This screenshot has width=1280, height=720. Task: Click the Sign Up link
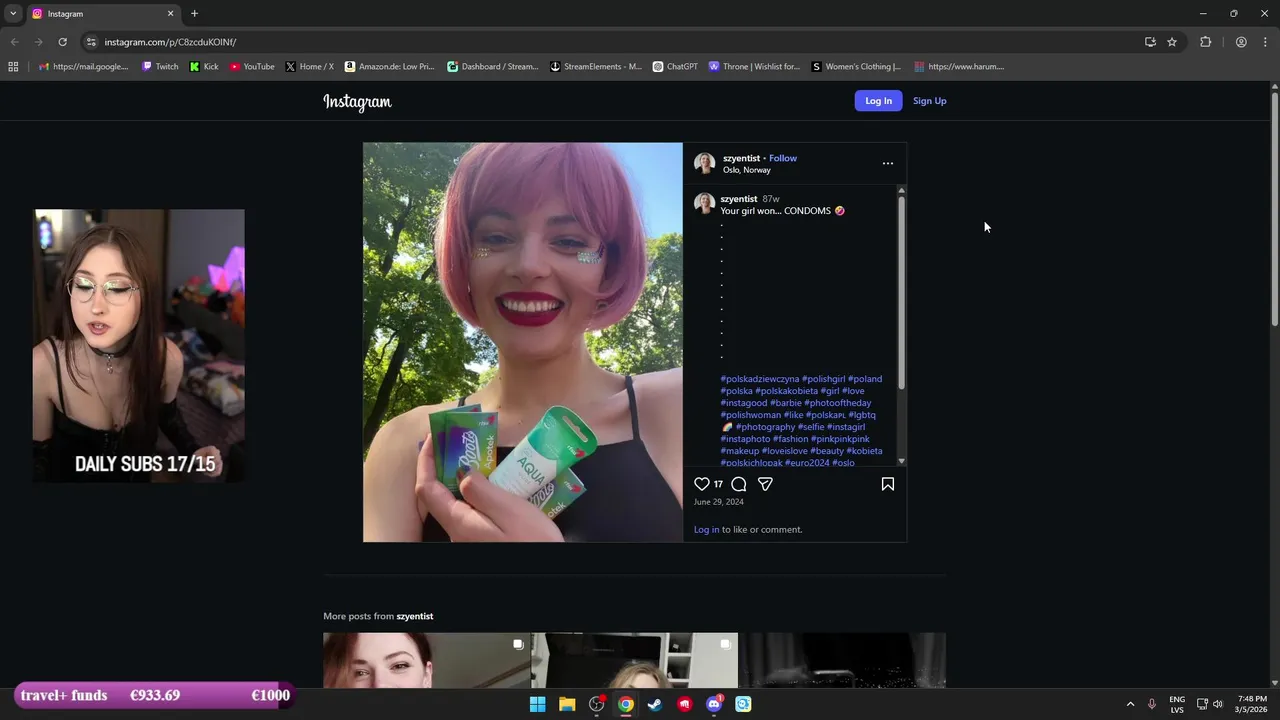pyautogui.click(x=929, y=101)
